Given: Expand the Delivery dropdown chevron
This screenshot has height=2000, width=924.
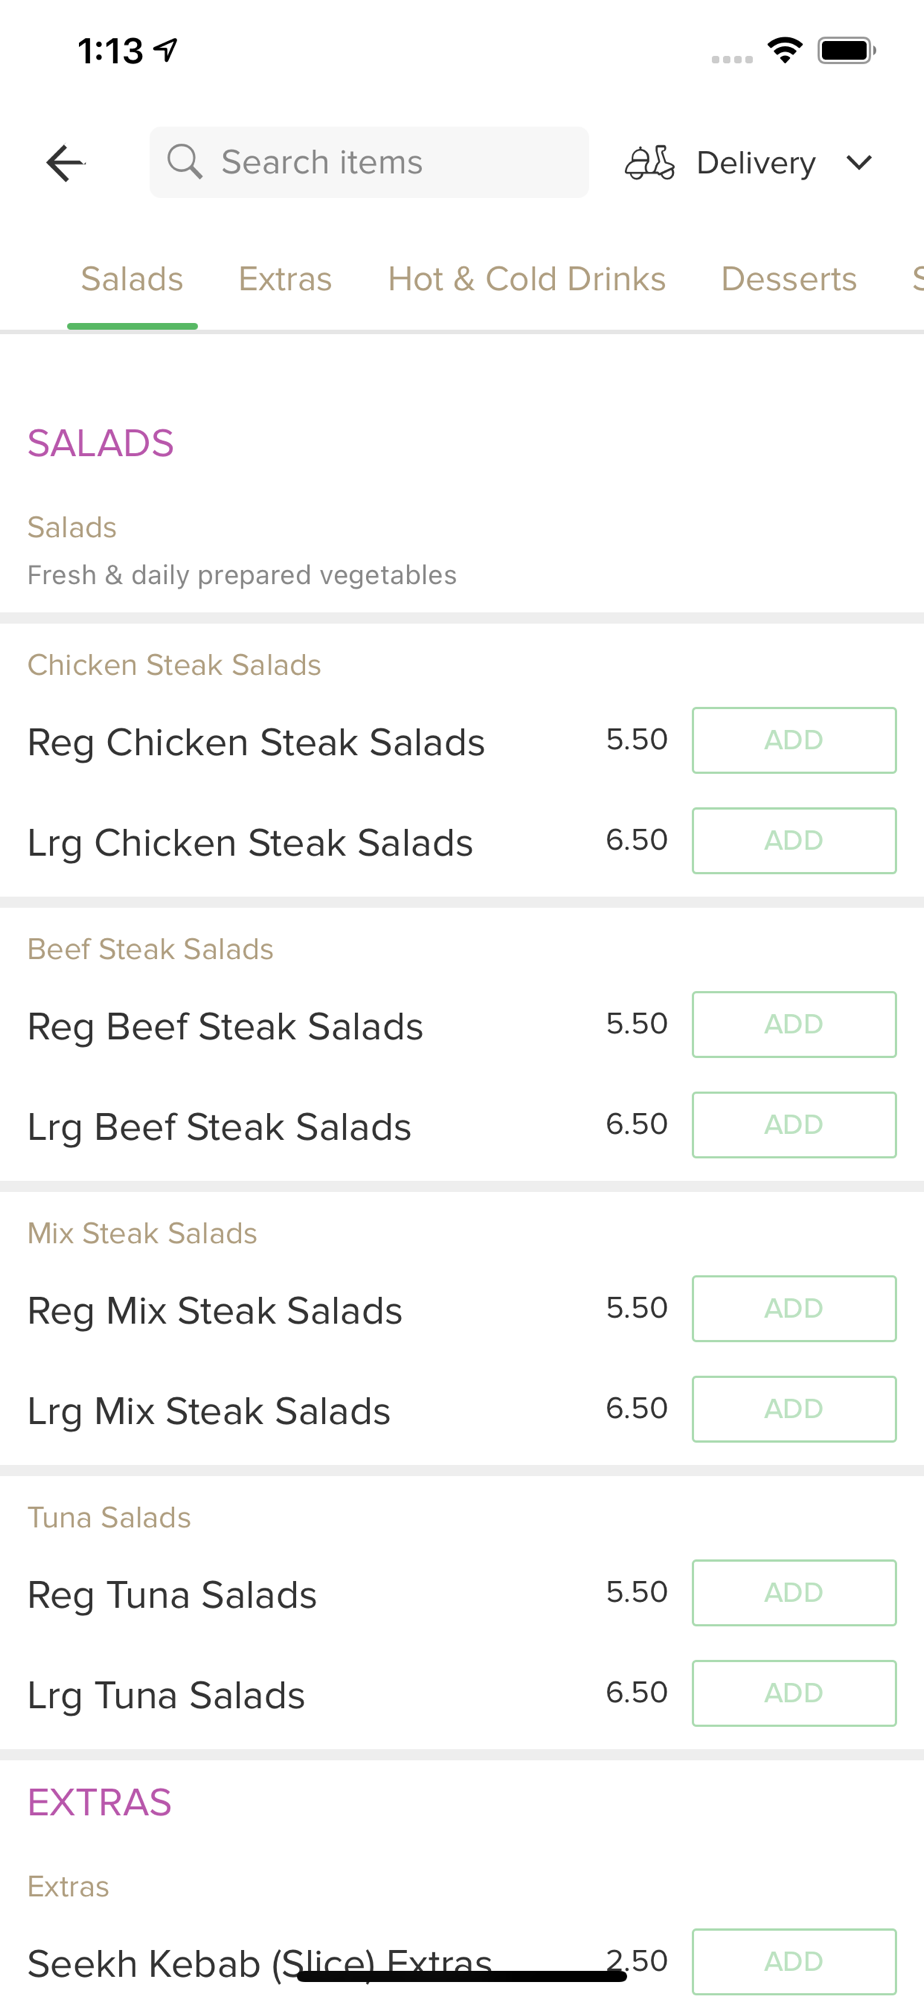Looking at the screenshot, I should click(x=859, y=162).
